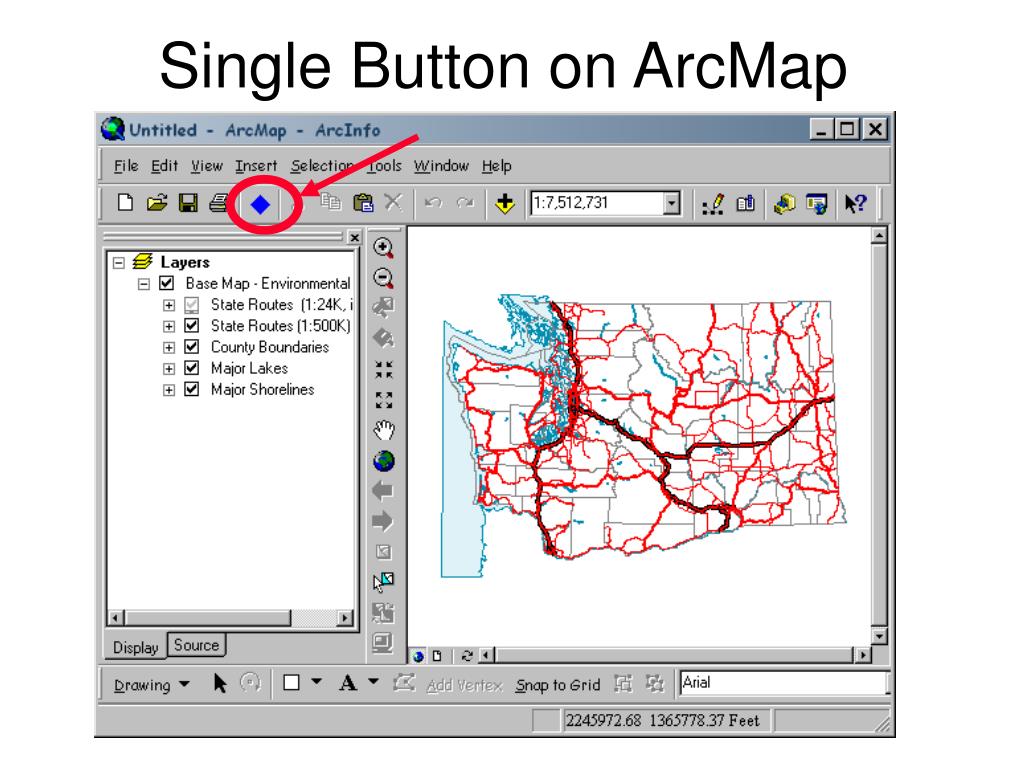Select the Zoom Out magnifier tool
The width and height of the screenshot is (1024, 768).
383,278
